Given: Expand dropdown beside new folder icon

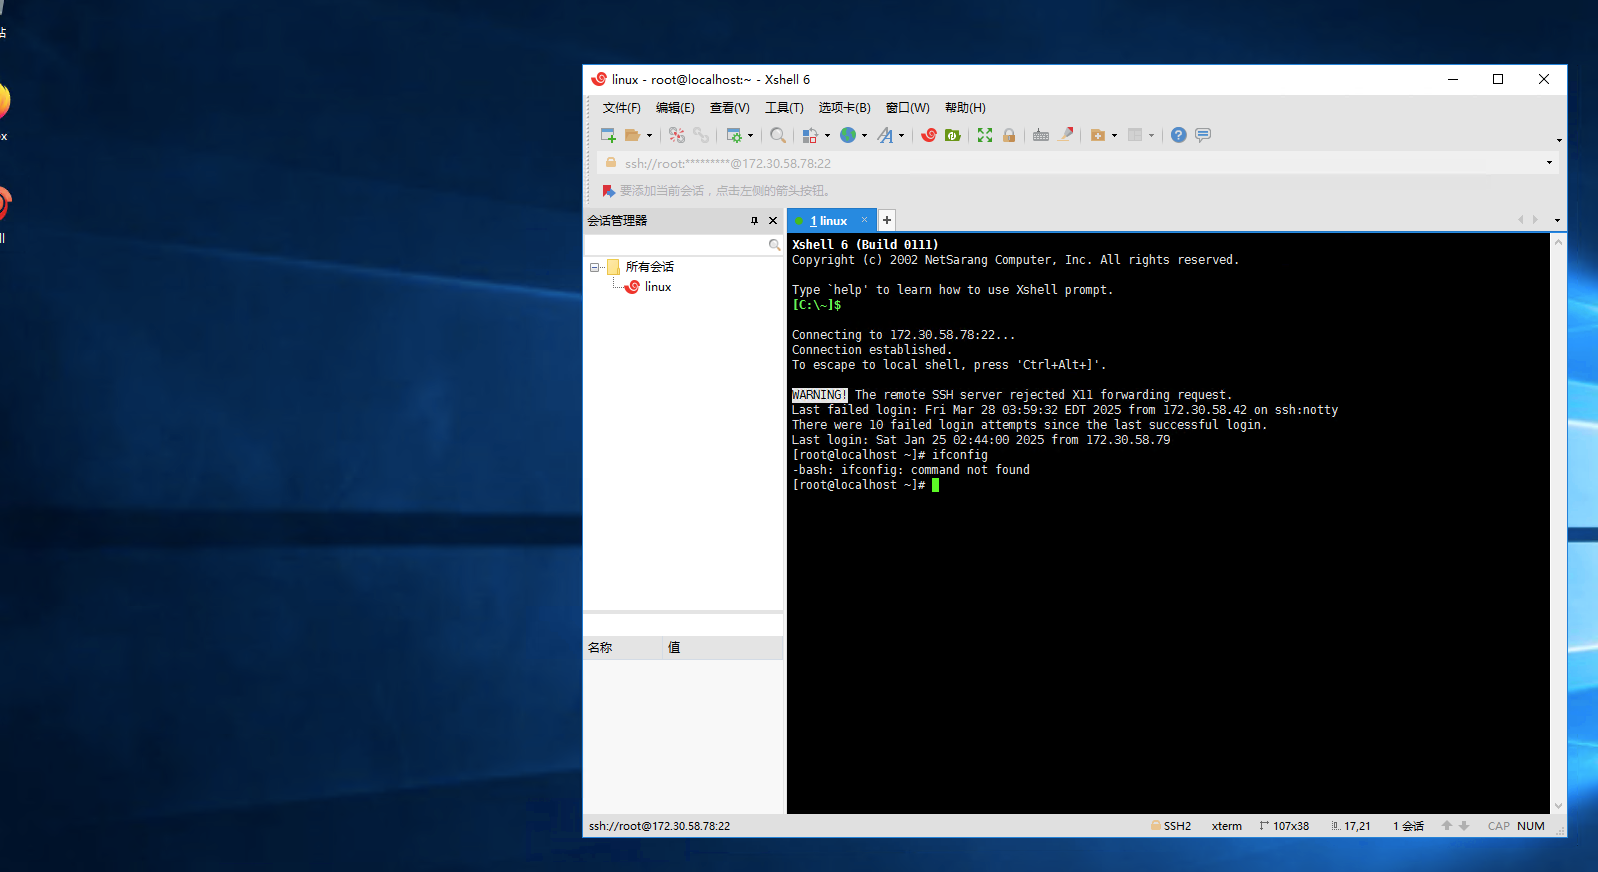Looking at the screenshot, I should point(1114,136).
